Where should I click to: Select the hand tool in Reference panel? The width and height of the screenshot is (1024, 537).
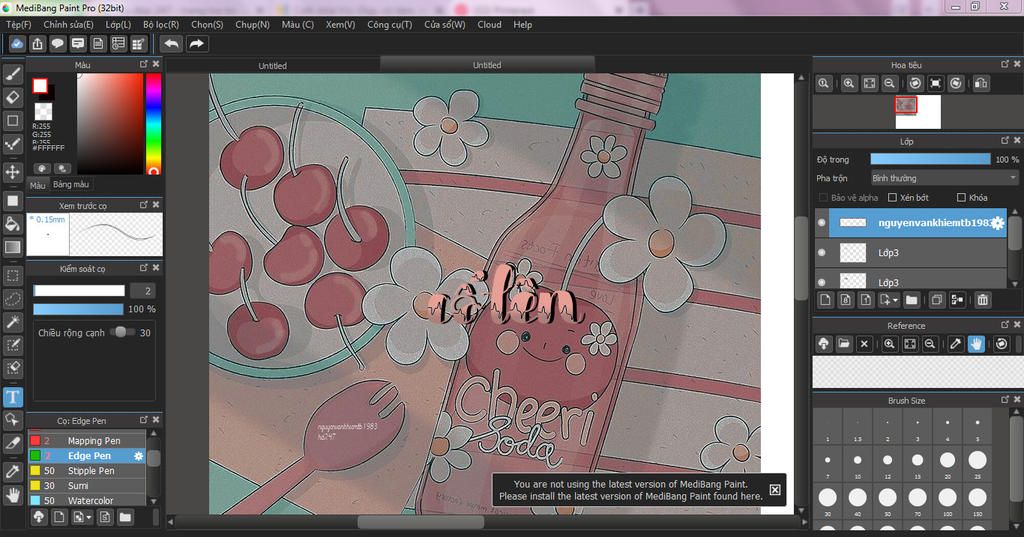click(x=976, y=344)
